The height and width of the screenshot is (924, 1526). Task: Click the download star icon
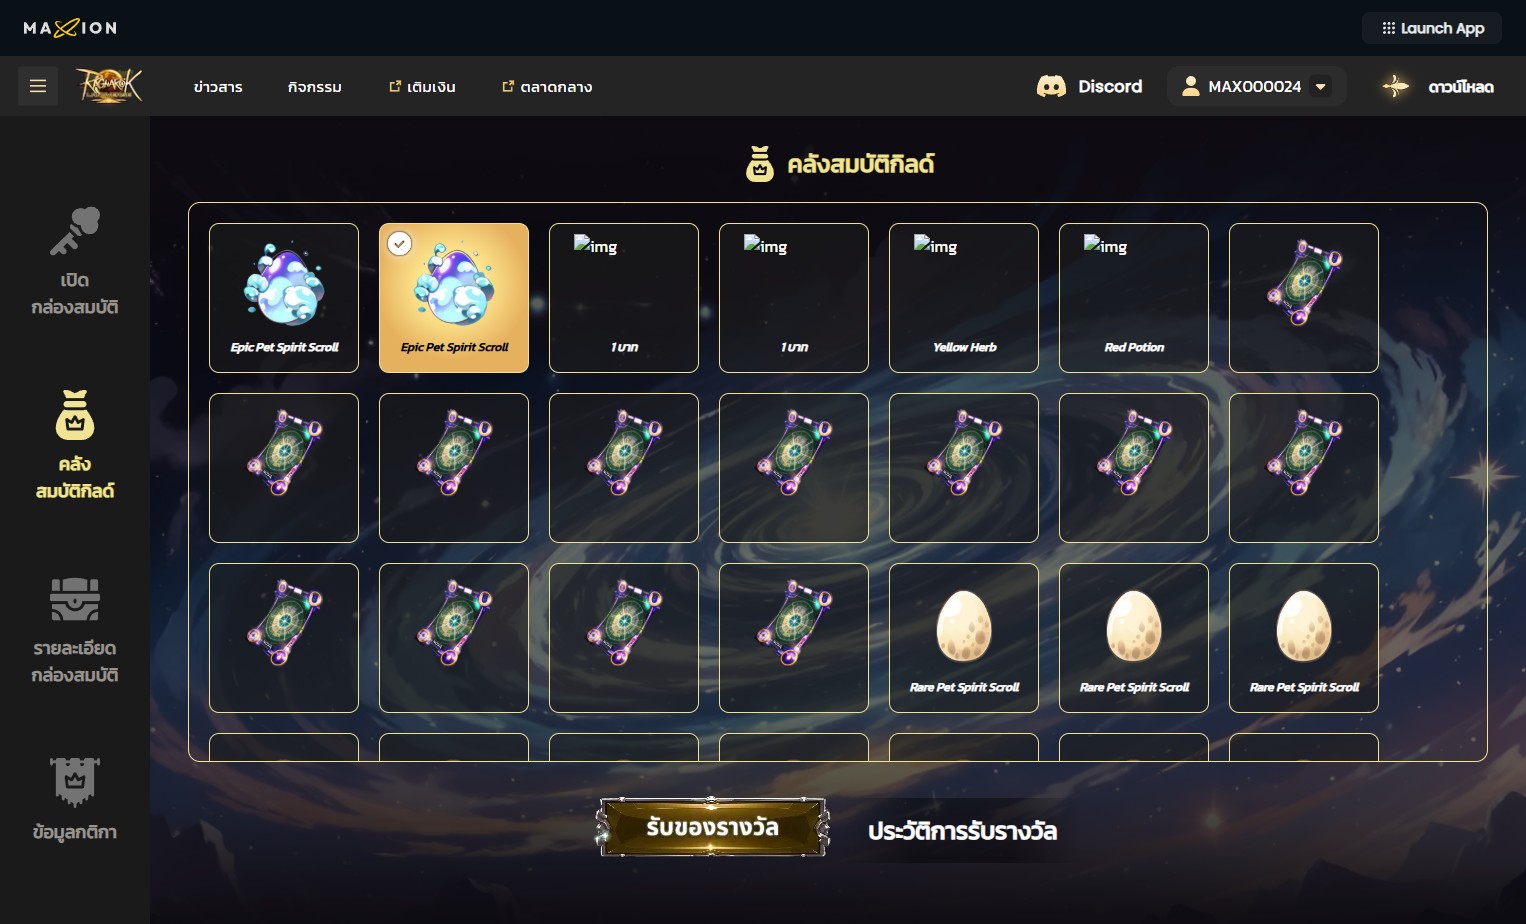1396,86
